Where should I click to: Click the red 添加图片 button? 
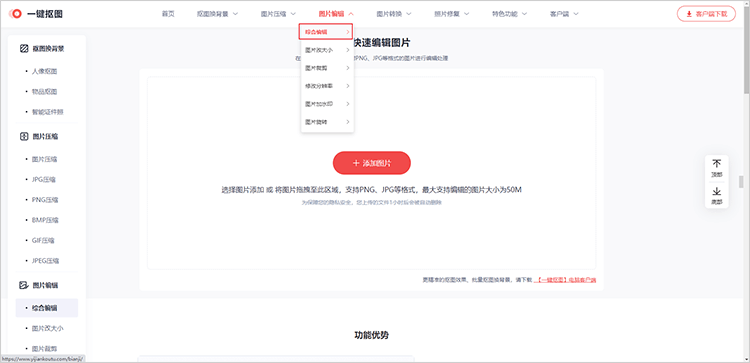(x=372, y=163)
